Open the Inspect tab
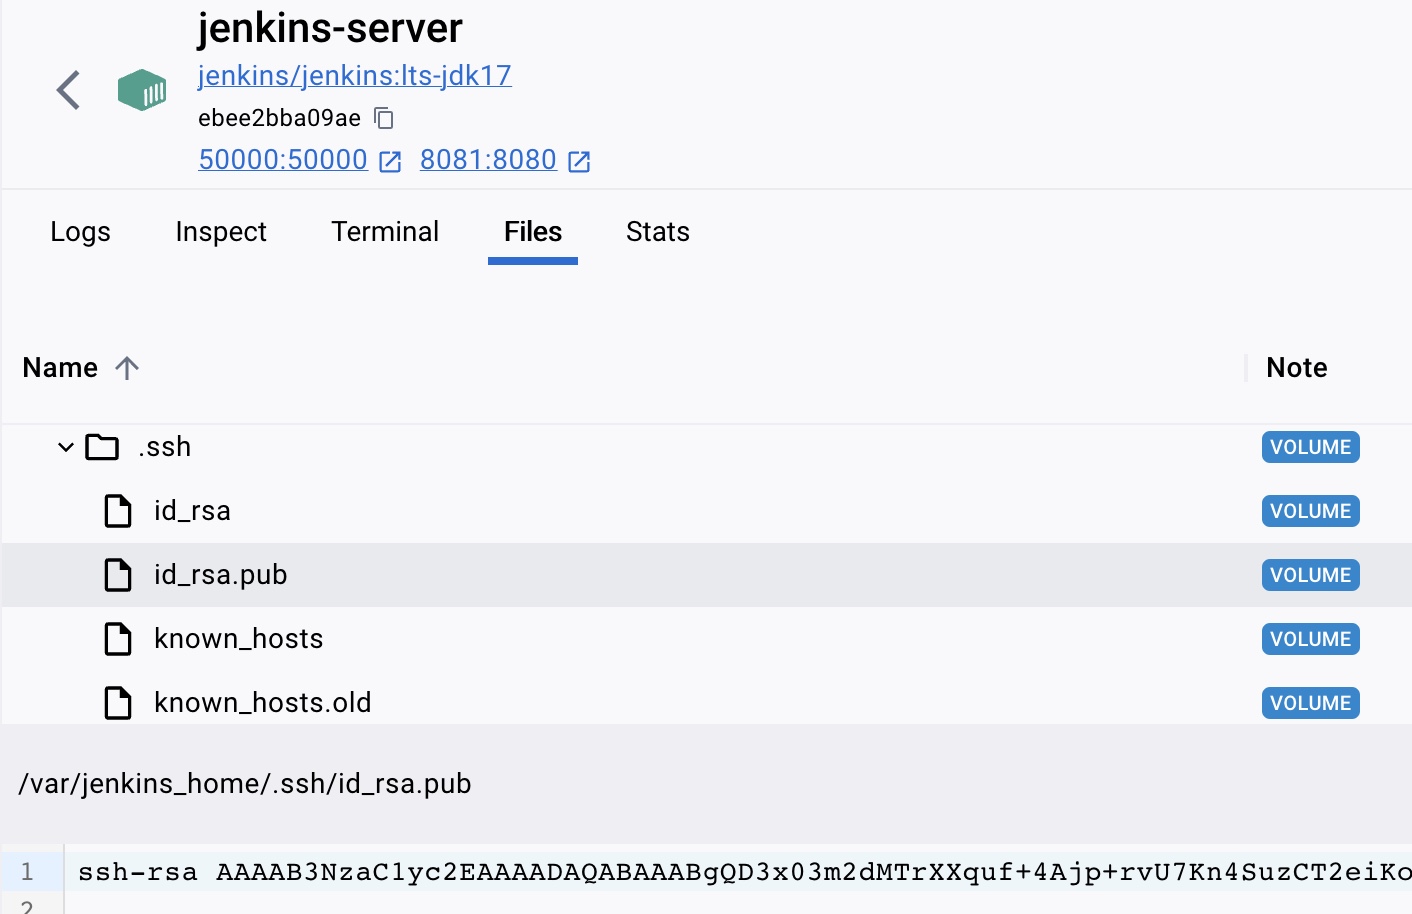Viewport: 1412px width, 914px height. [221, 232]
